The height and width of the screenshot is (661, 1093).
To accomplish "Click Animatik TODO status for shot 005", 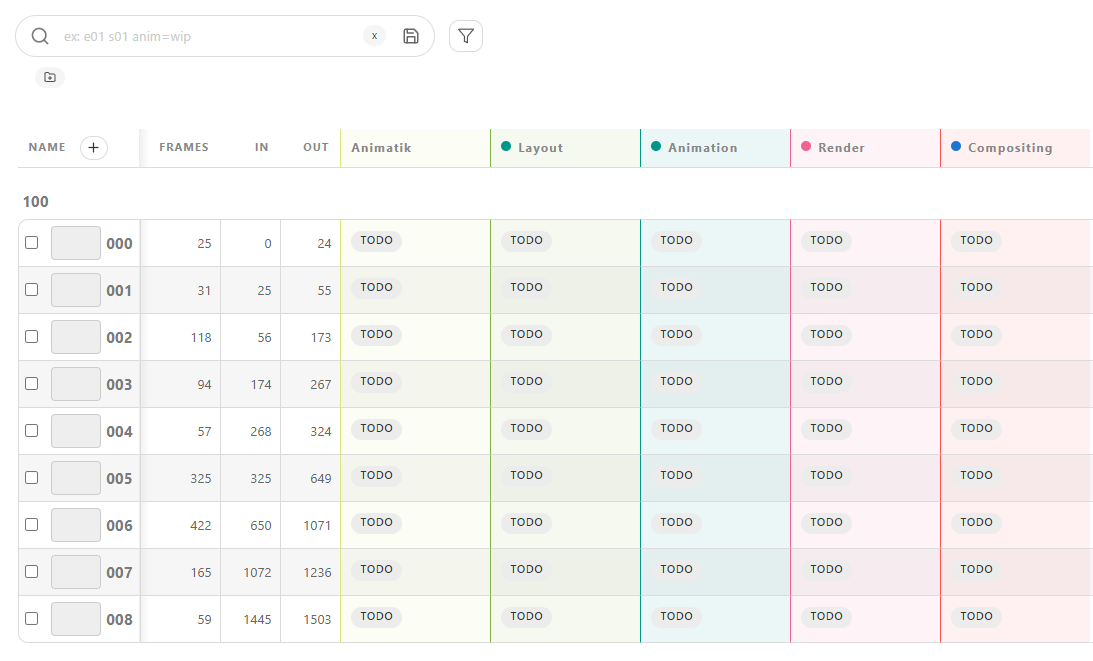I will [x=376, y=476].
